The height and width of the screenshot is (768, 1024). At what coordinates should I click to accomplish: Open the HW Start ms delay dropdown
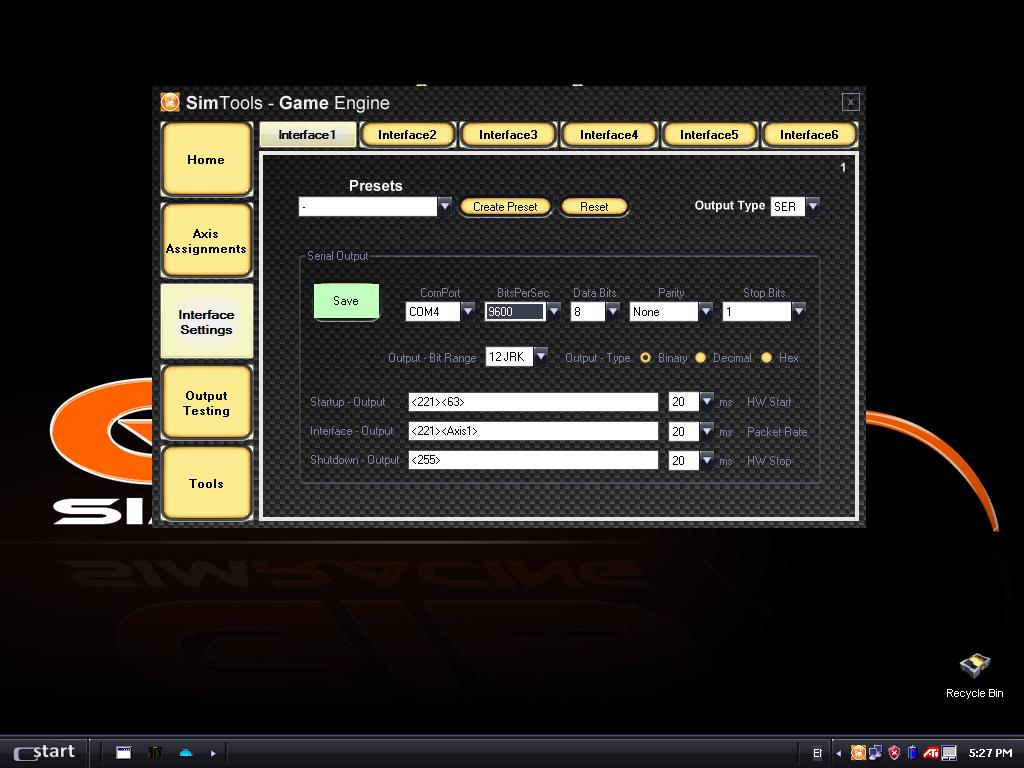(x=707, y=401)
